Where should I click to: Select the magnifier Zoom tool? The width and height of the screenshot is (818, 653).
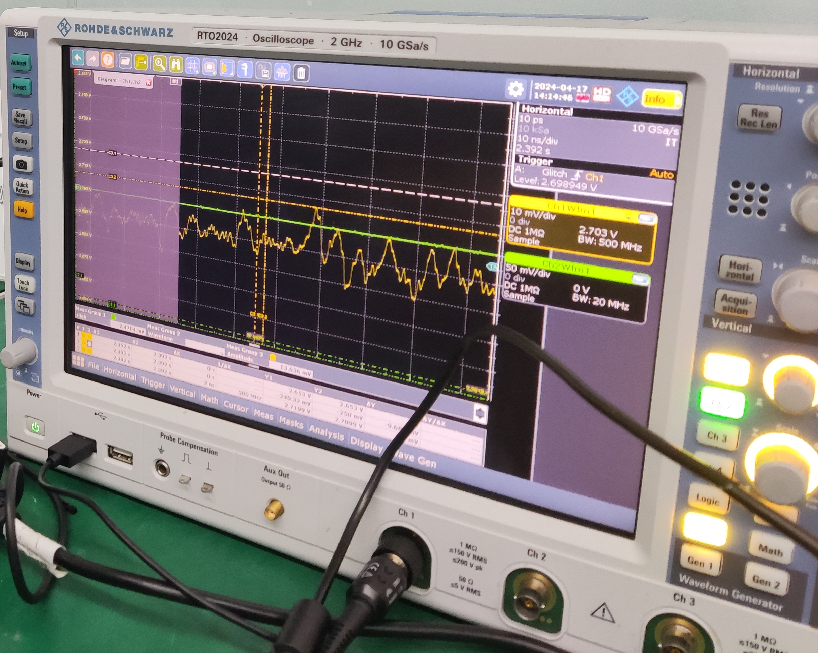tap(159, 64)
